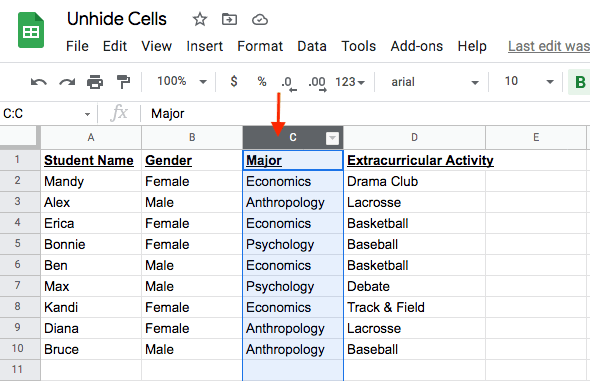Open the Help menu
Image resolution: width=590 pixels, height=381 pixels.
click(472, 46)
